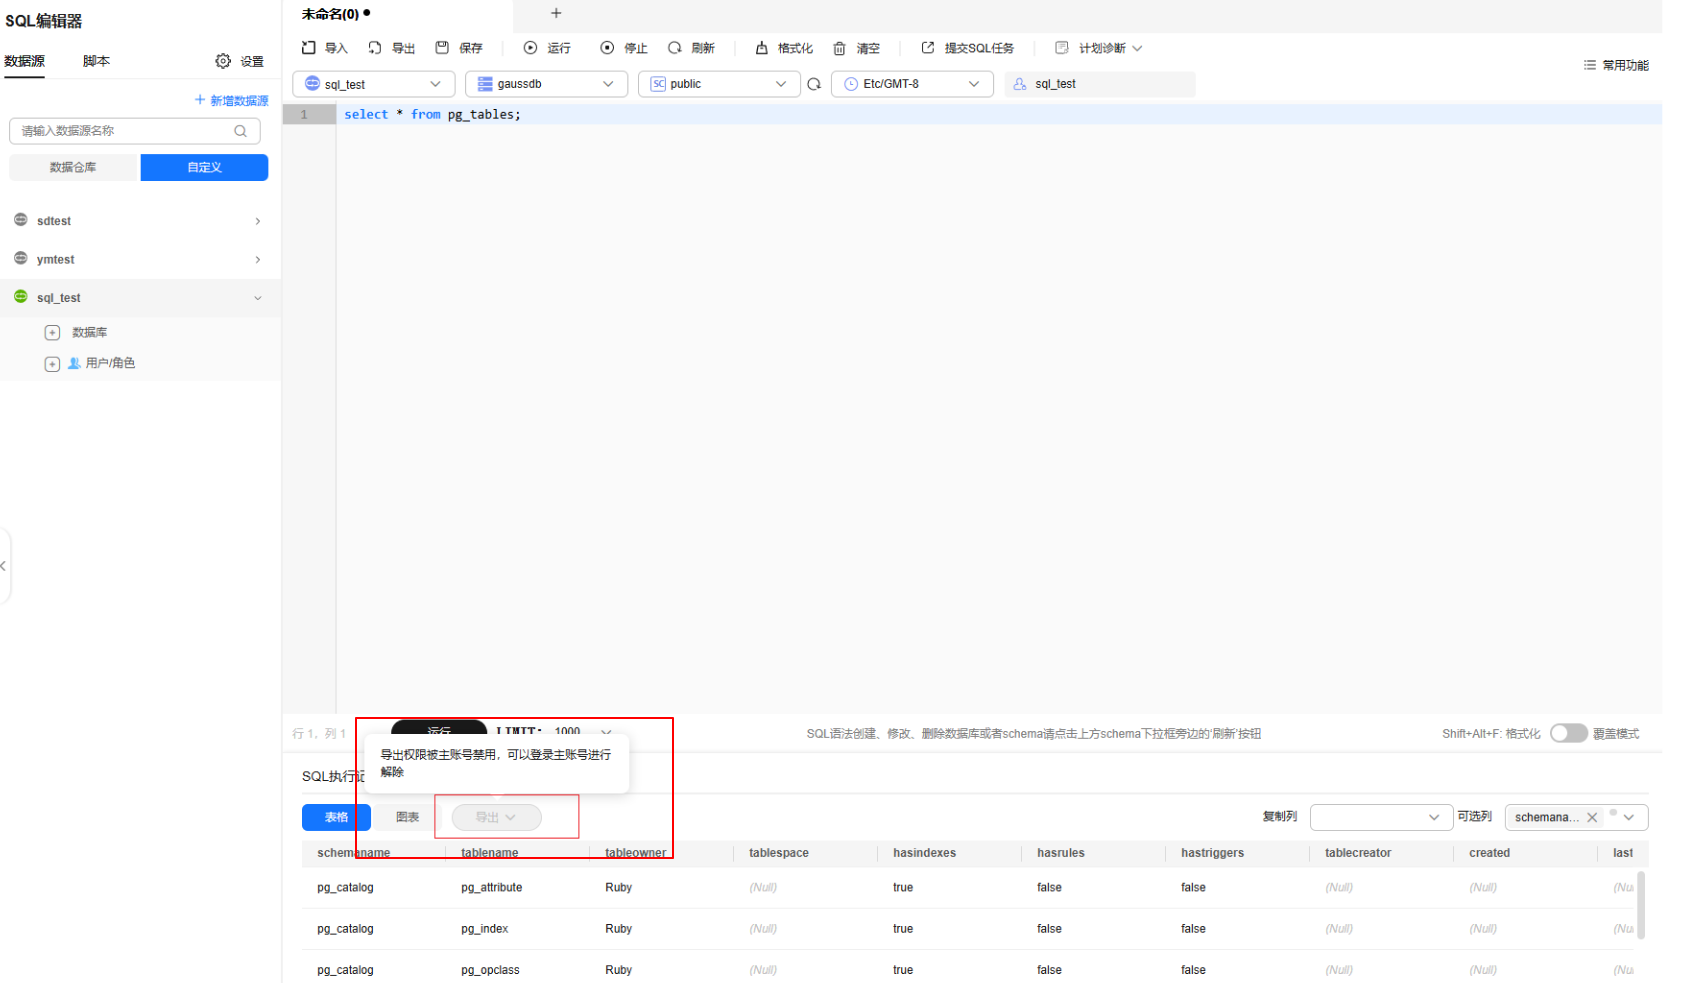Viewport: 1688px width, 983px height.
Task: Open the Etc/GMT-8 timezone dropdown
Action: tap(912, 84)
